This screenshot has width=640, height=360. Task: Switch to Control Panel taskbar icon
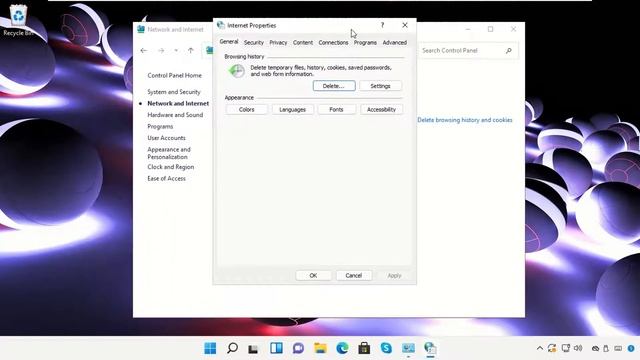(408, 348)
